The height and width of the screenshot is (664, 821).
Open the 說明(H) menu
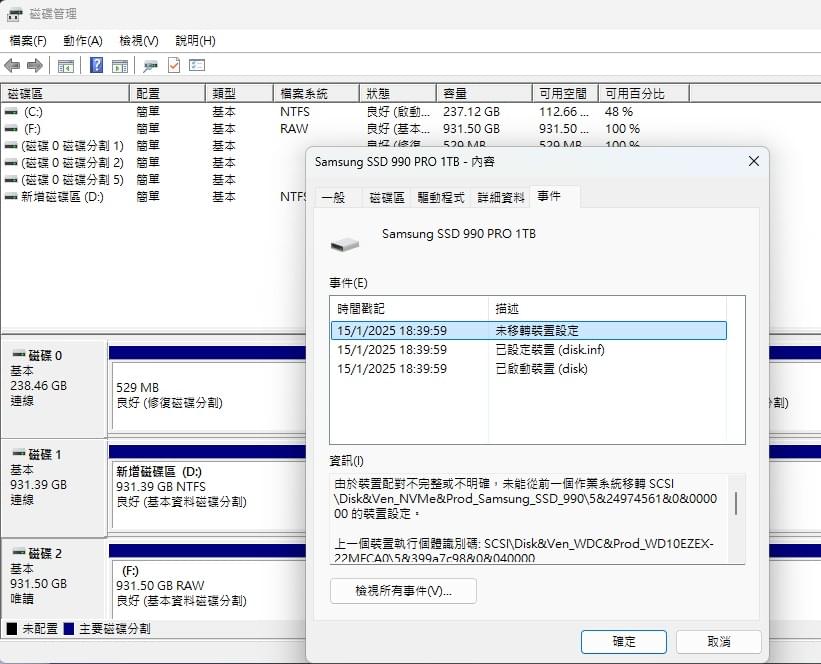195,41
